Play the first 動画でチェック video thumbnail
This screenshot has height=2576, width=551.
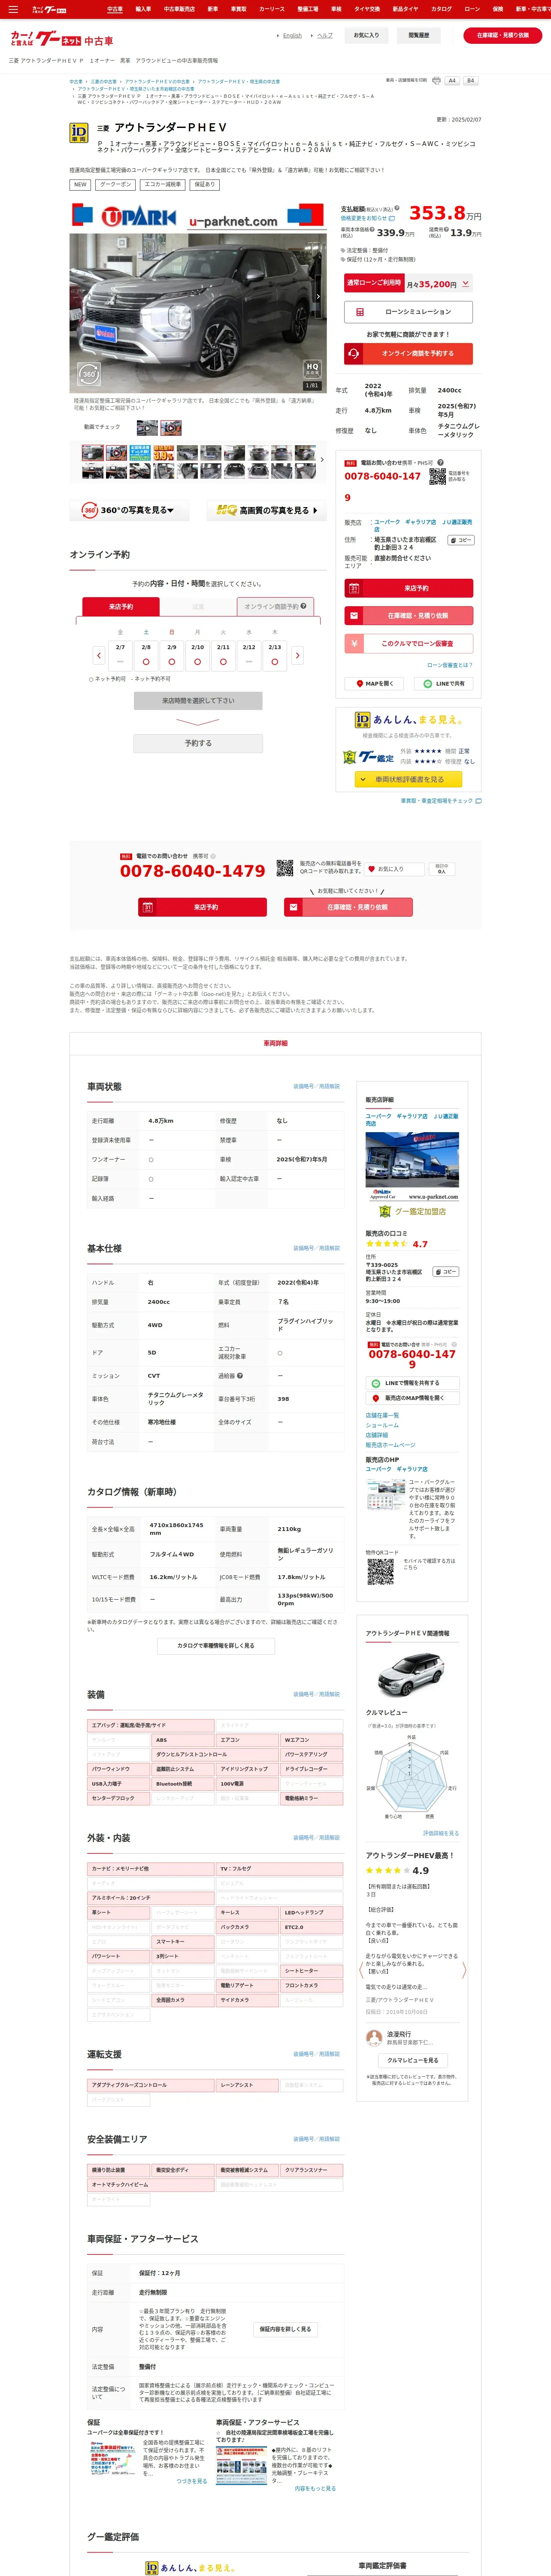click(147, 427)
